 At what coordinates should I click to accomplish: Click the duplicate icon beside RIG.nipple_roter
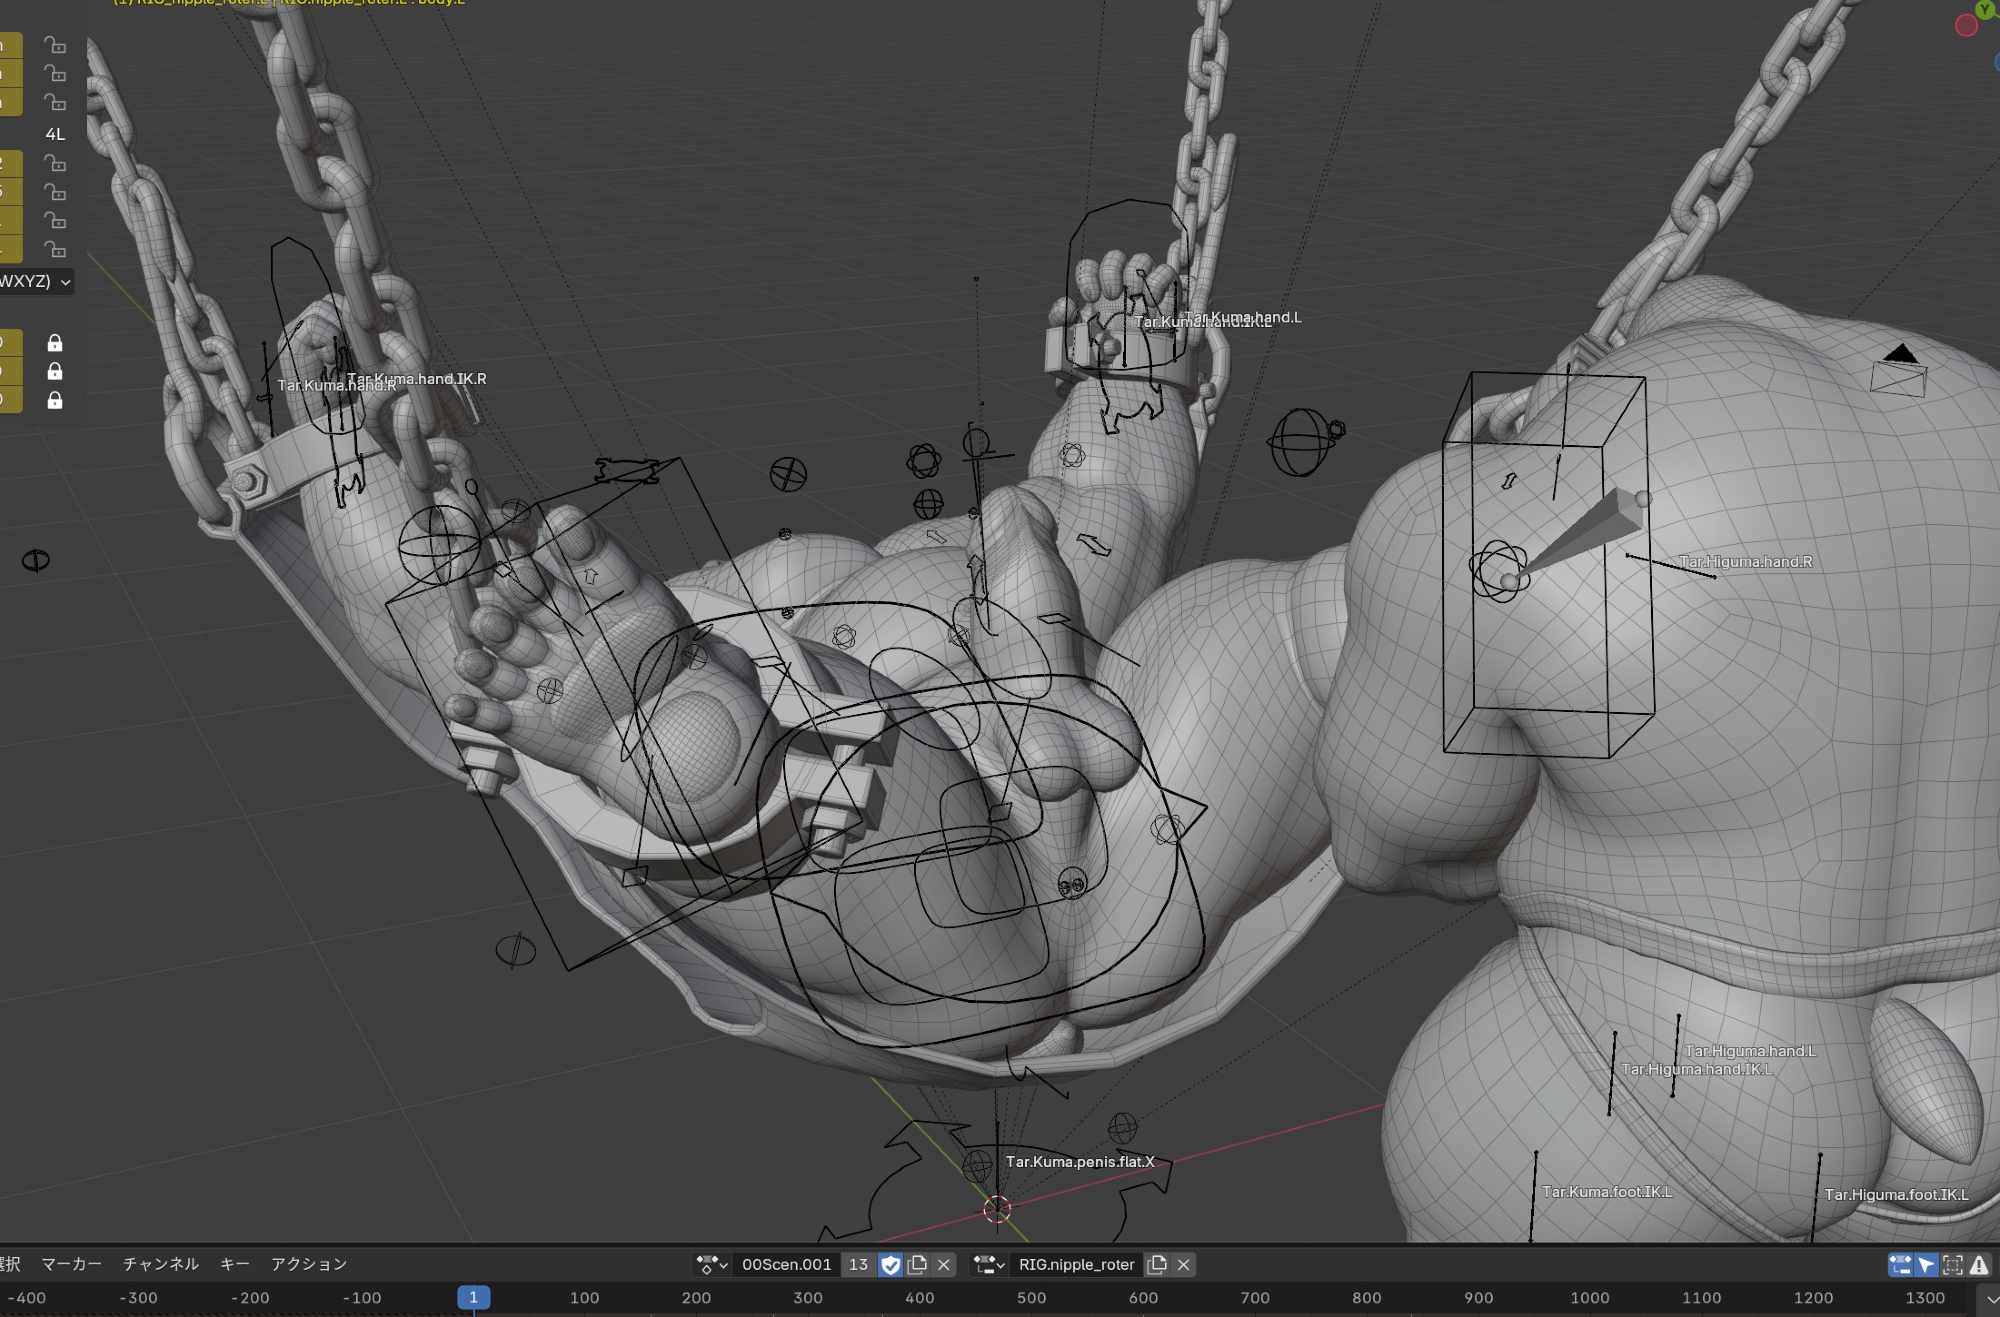(x=1157, y=1265)
